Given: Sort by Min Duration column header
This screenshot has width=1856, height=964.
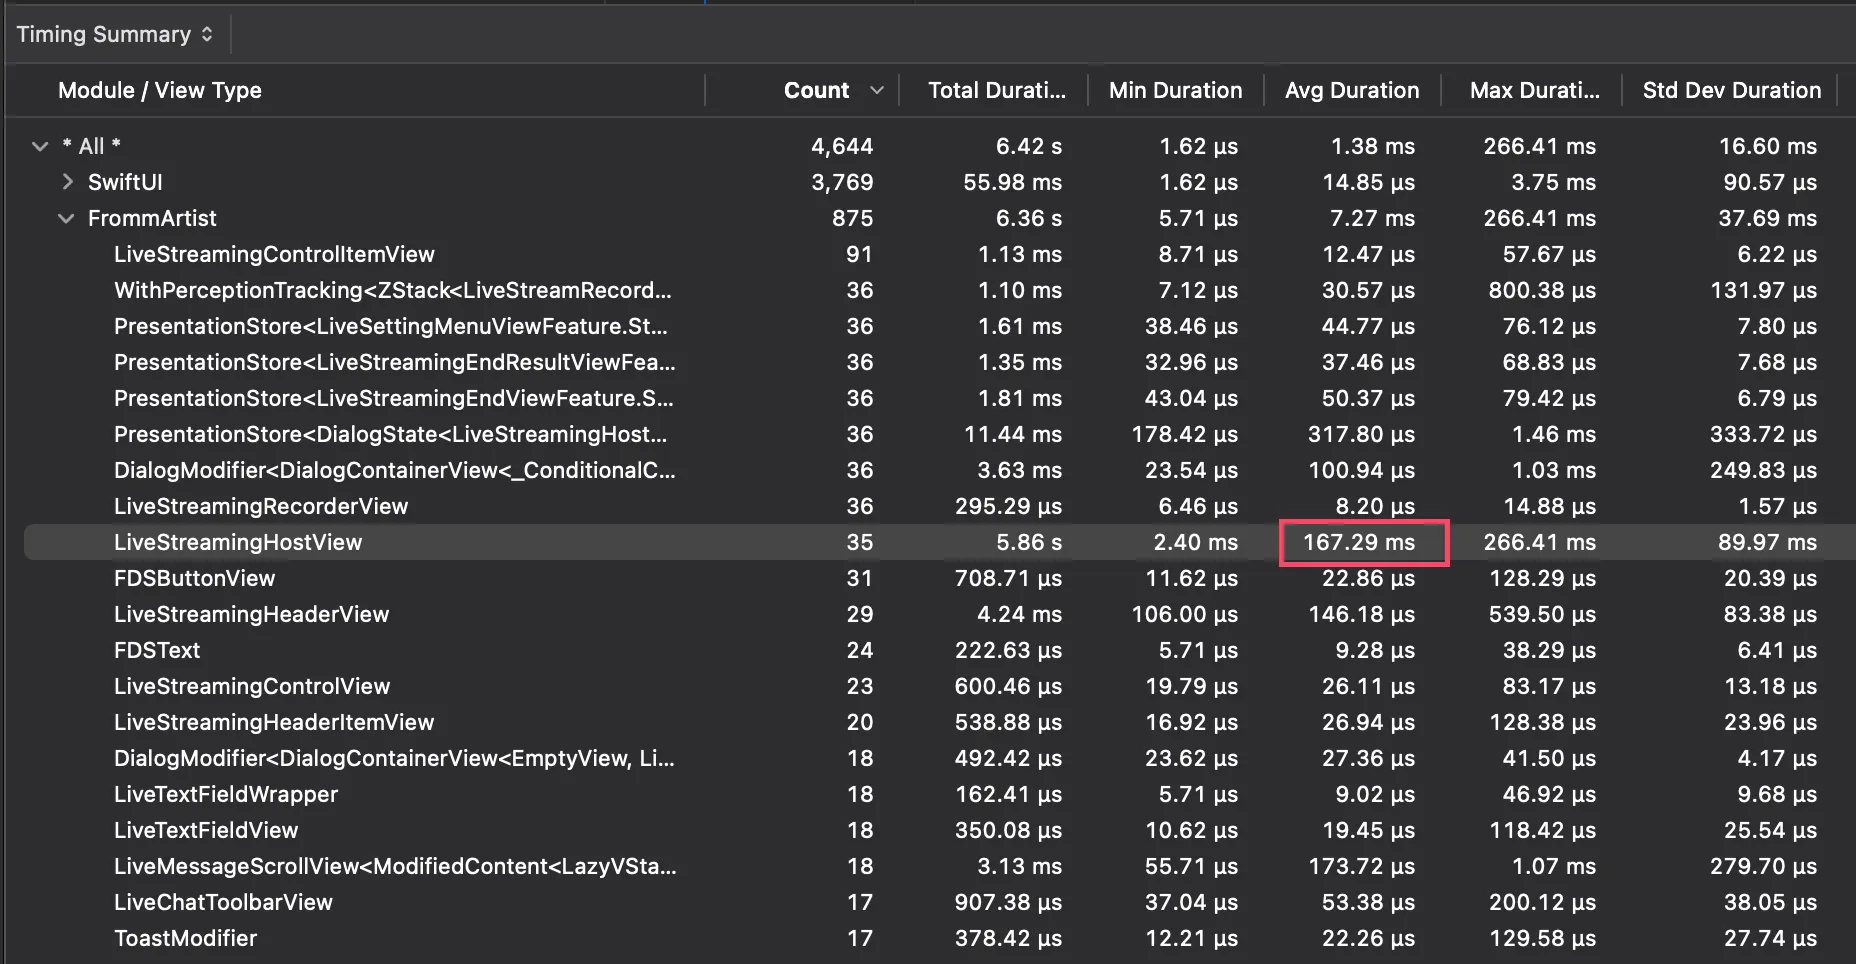Looking at the screenshot, I should tap(1176, 90).
